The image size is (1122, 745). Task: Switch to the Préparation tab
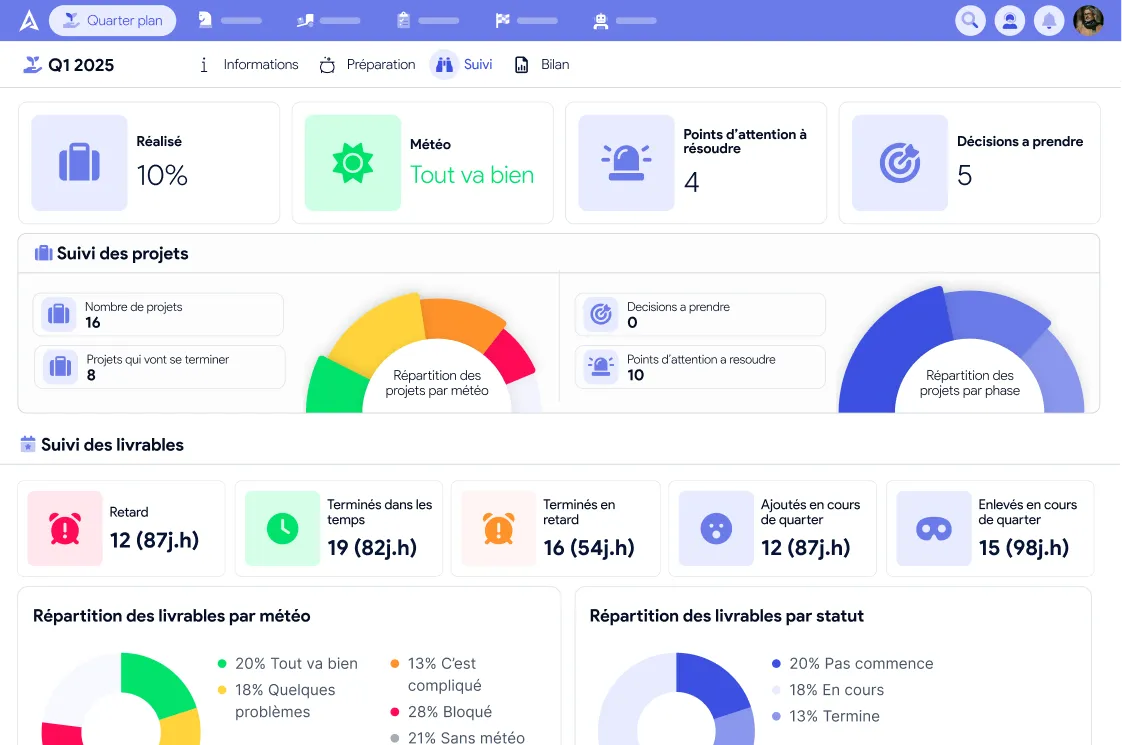click(367, 64)
